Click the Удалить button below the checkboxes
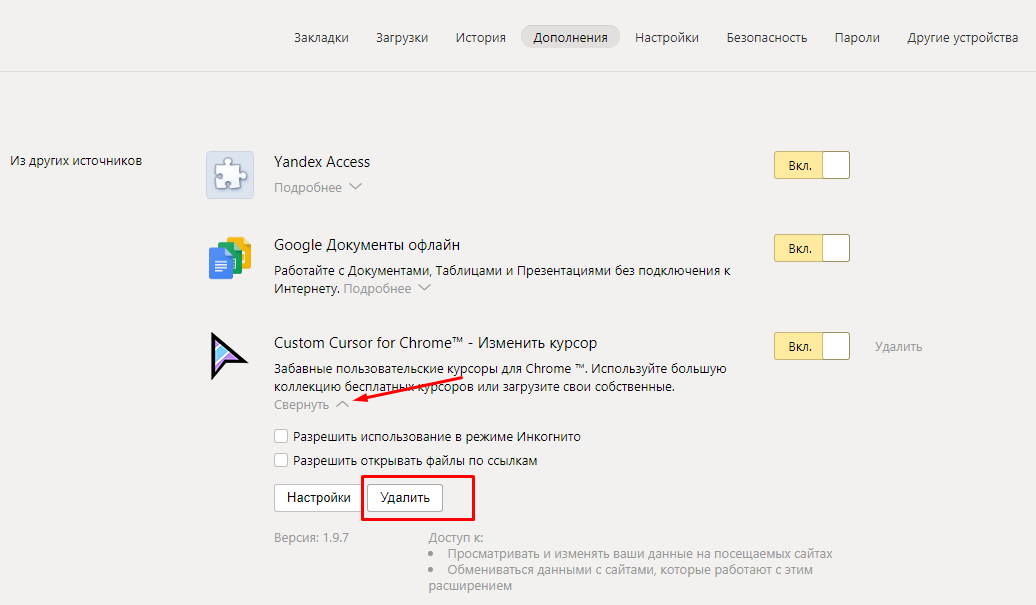The width and height of the screenshot is (1036, 605). coord(404,498)
